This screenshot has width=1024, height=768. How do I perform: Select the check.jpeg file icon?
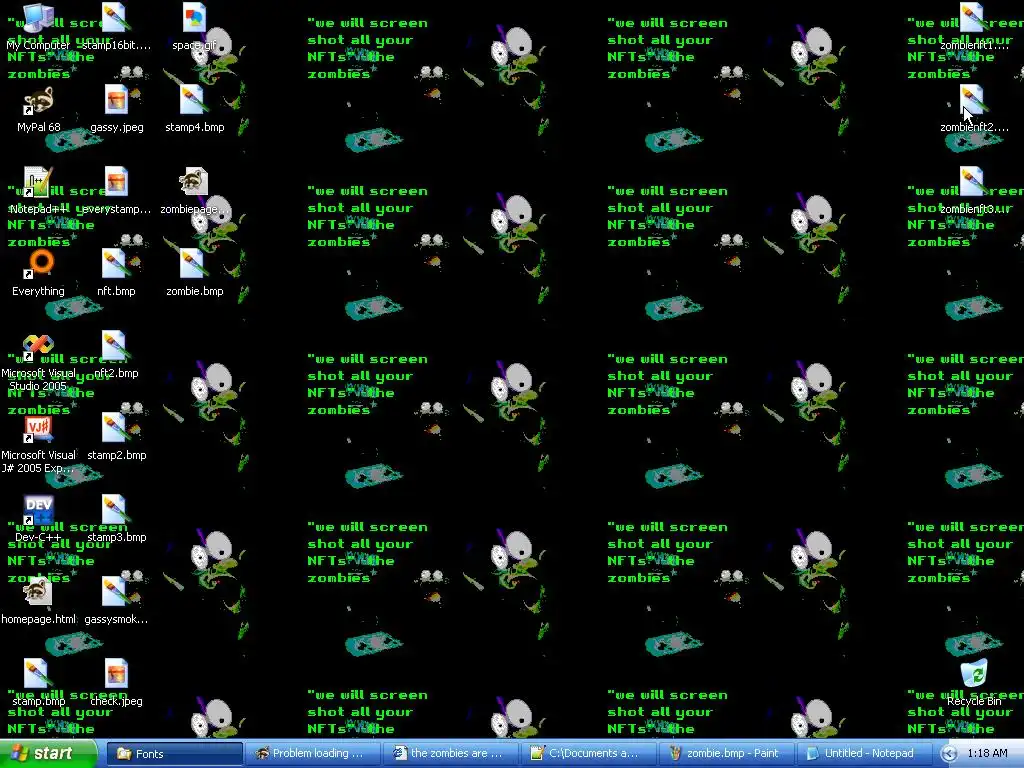(116, 675)
